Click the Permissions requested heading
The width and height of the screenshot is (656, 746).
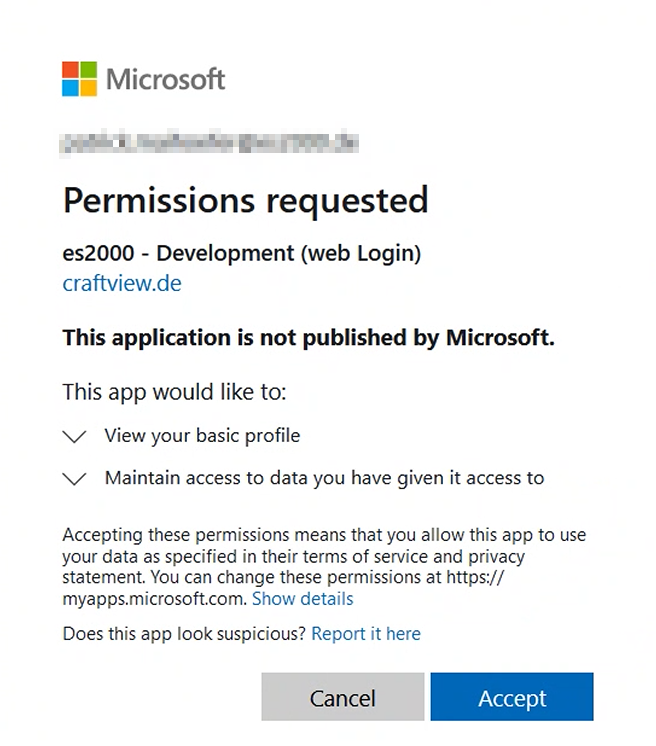tap(245, 200)
